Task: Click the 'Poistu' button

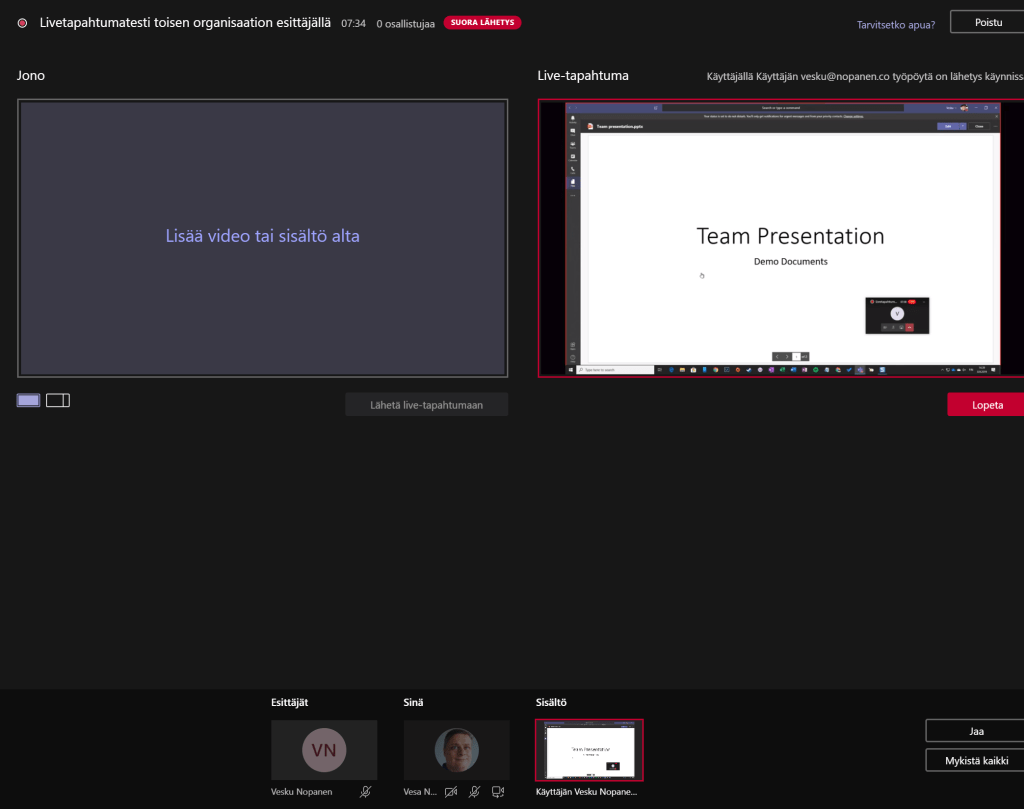Action: pos(988,22)
